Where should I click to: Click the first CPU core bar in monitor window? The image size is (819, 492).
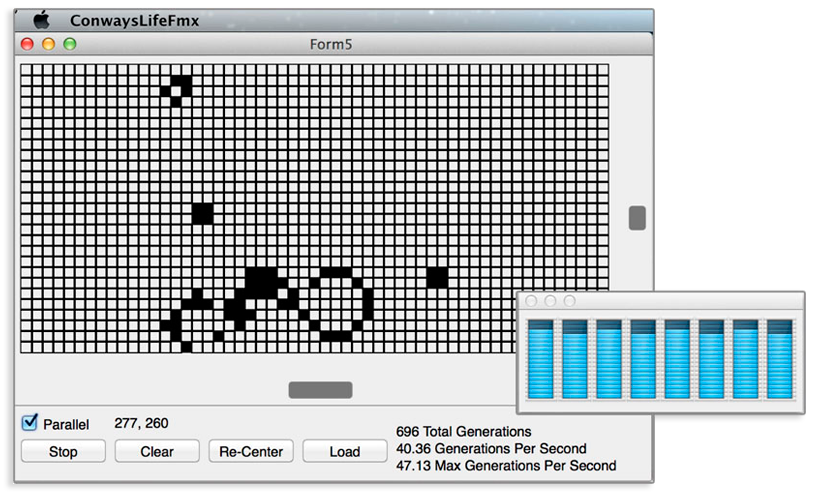click(x=541, y=359)
